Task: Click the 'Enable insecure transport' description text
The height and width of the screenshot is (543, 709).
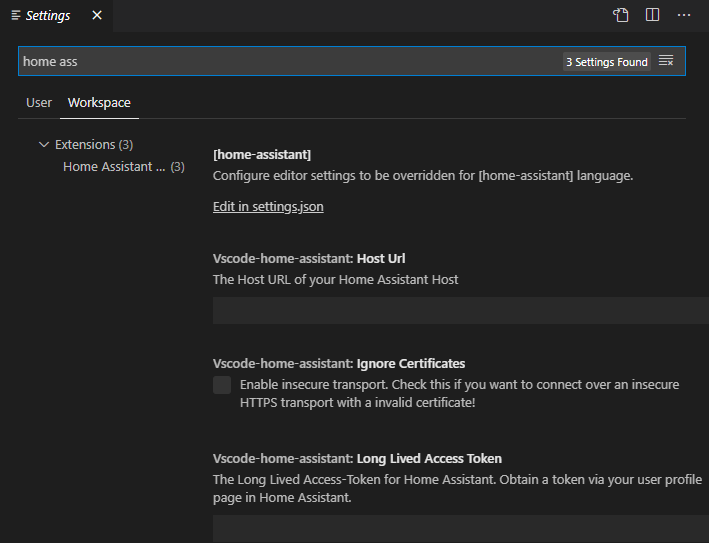Action: pyautogui.click(x=459, y=393)
